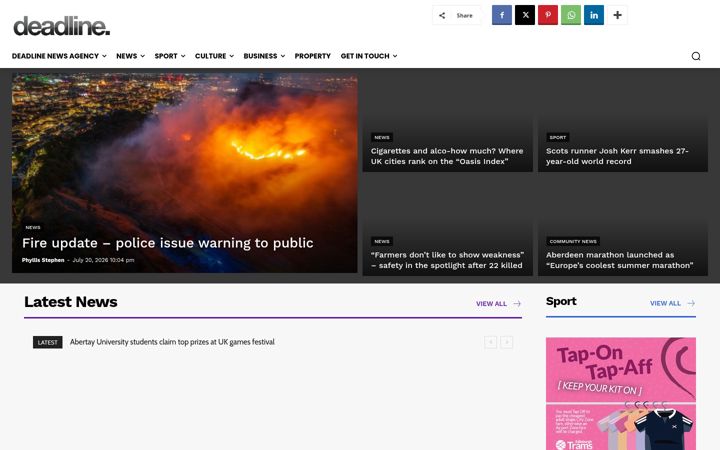
Task: Click the Tap-On Tap-Aff trams advert
Action: click(621, 394)
